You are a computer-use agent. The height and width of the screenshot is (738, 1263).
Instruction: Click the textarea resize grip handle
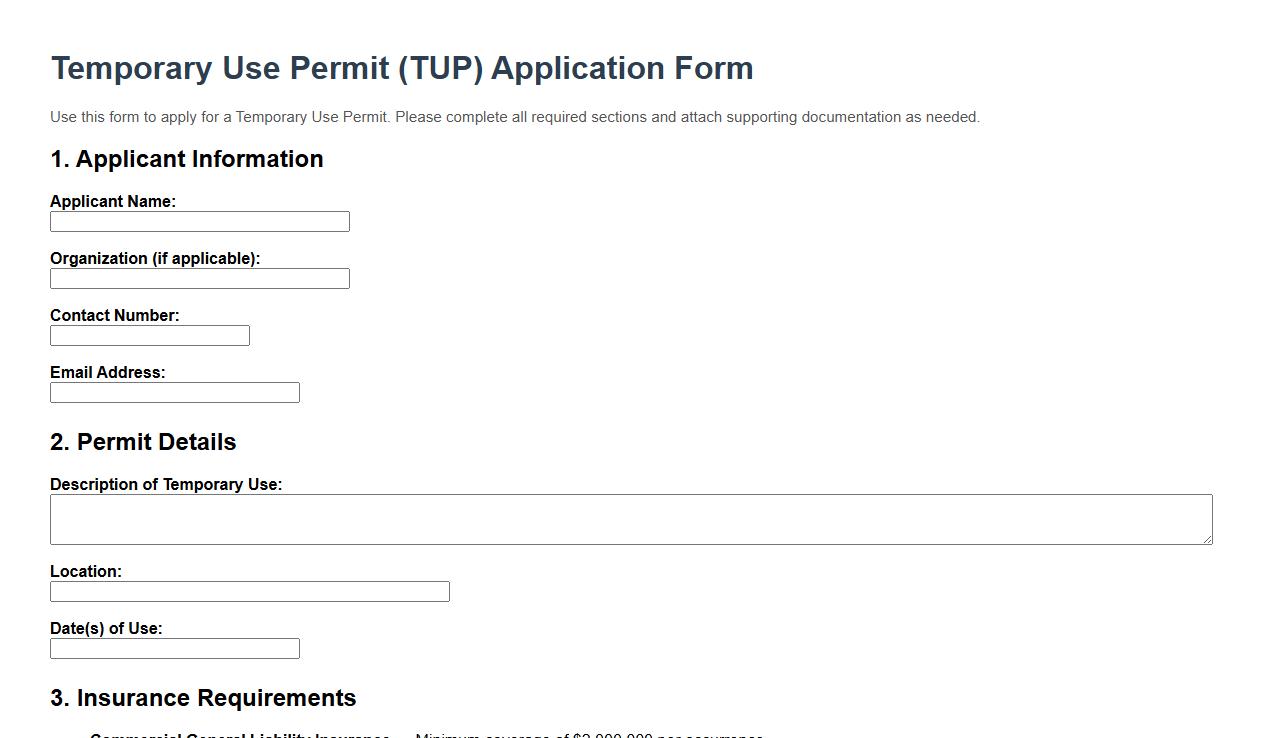coord(1208,540)
